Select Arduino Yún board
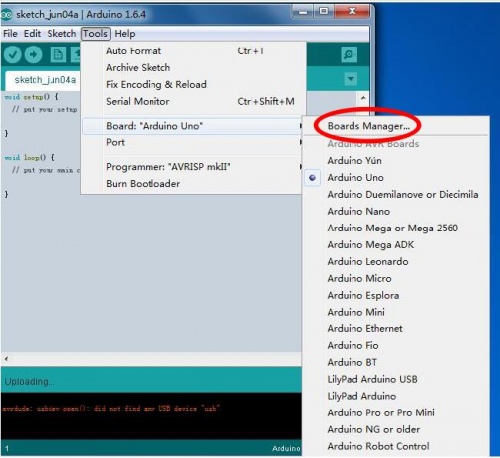This screenshot has height=458, width=500. click(x=397, y=161)
